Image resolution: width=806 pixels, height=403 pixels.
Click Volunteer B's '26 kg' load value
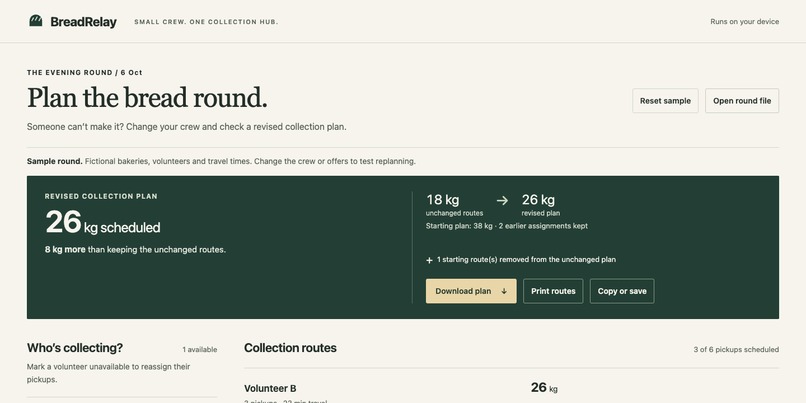[544, 388]
